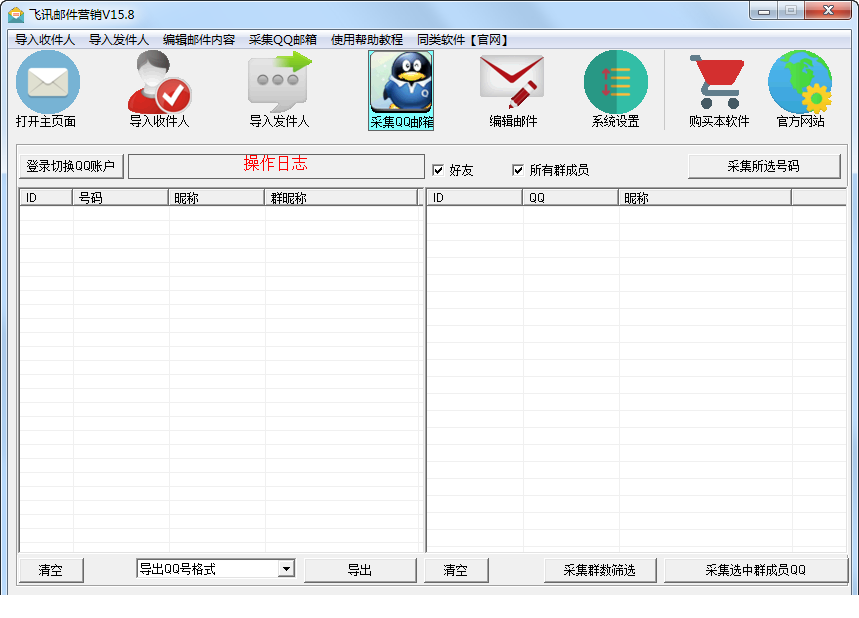Uncheck the 好友 checkbox
Viewport: 859px width, 618px height.
click(438, 170)
